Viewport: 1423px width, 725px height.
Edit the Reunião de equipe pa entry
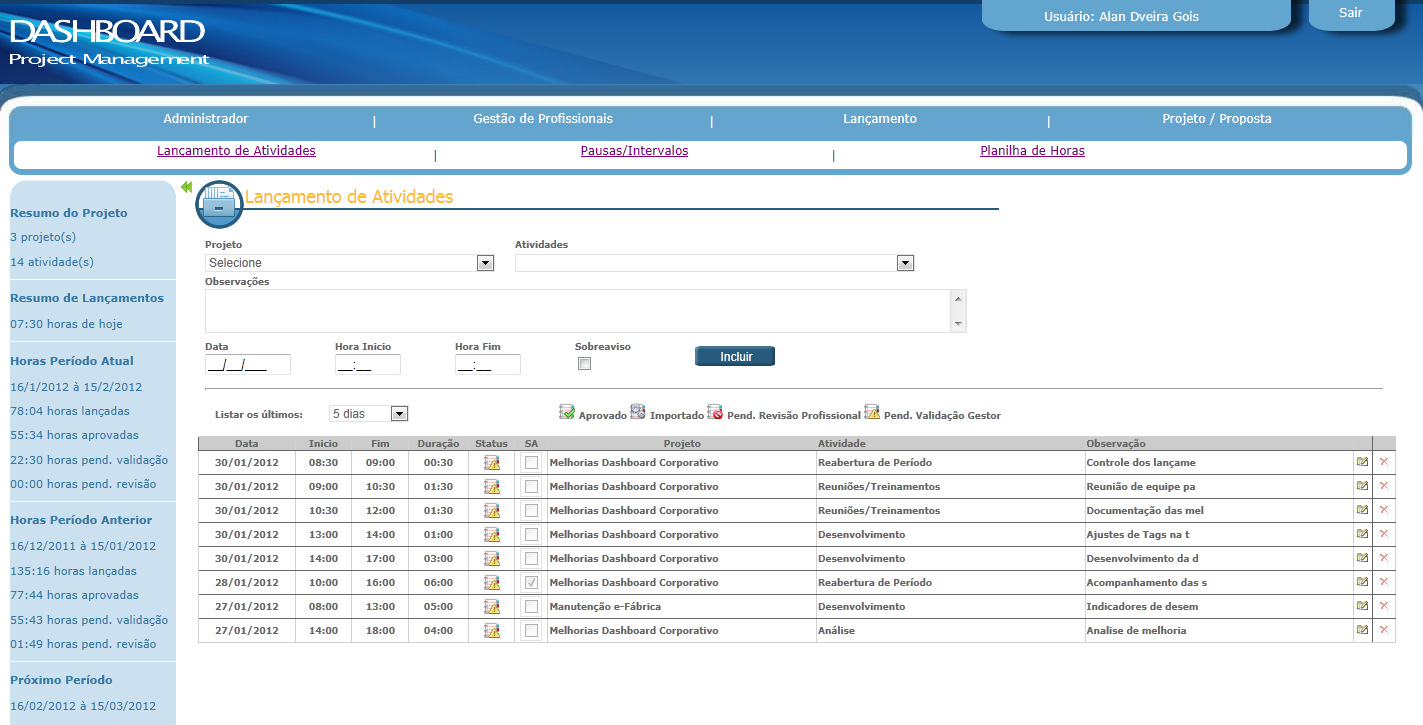(x=1362, y=486)
